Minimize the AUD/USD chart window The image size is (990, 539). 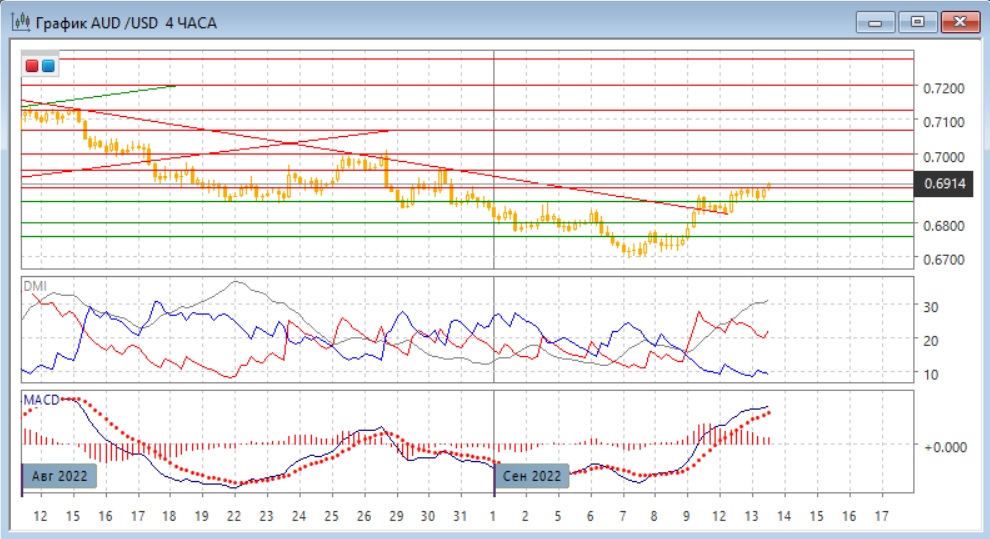point(872,21)
